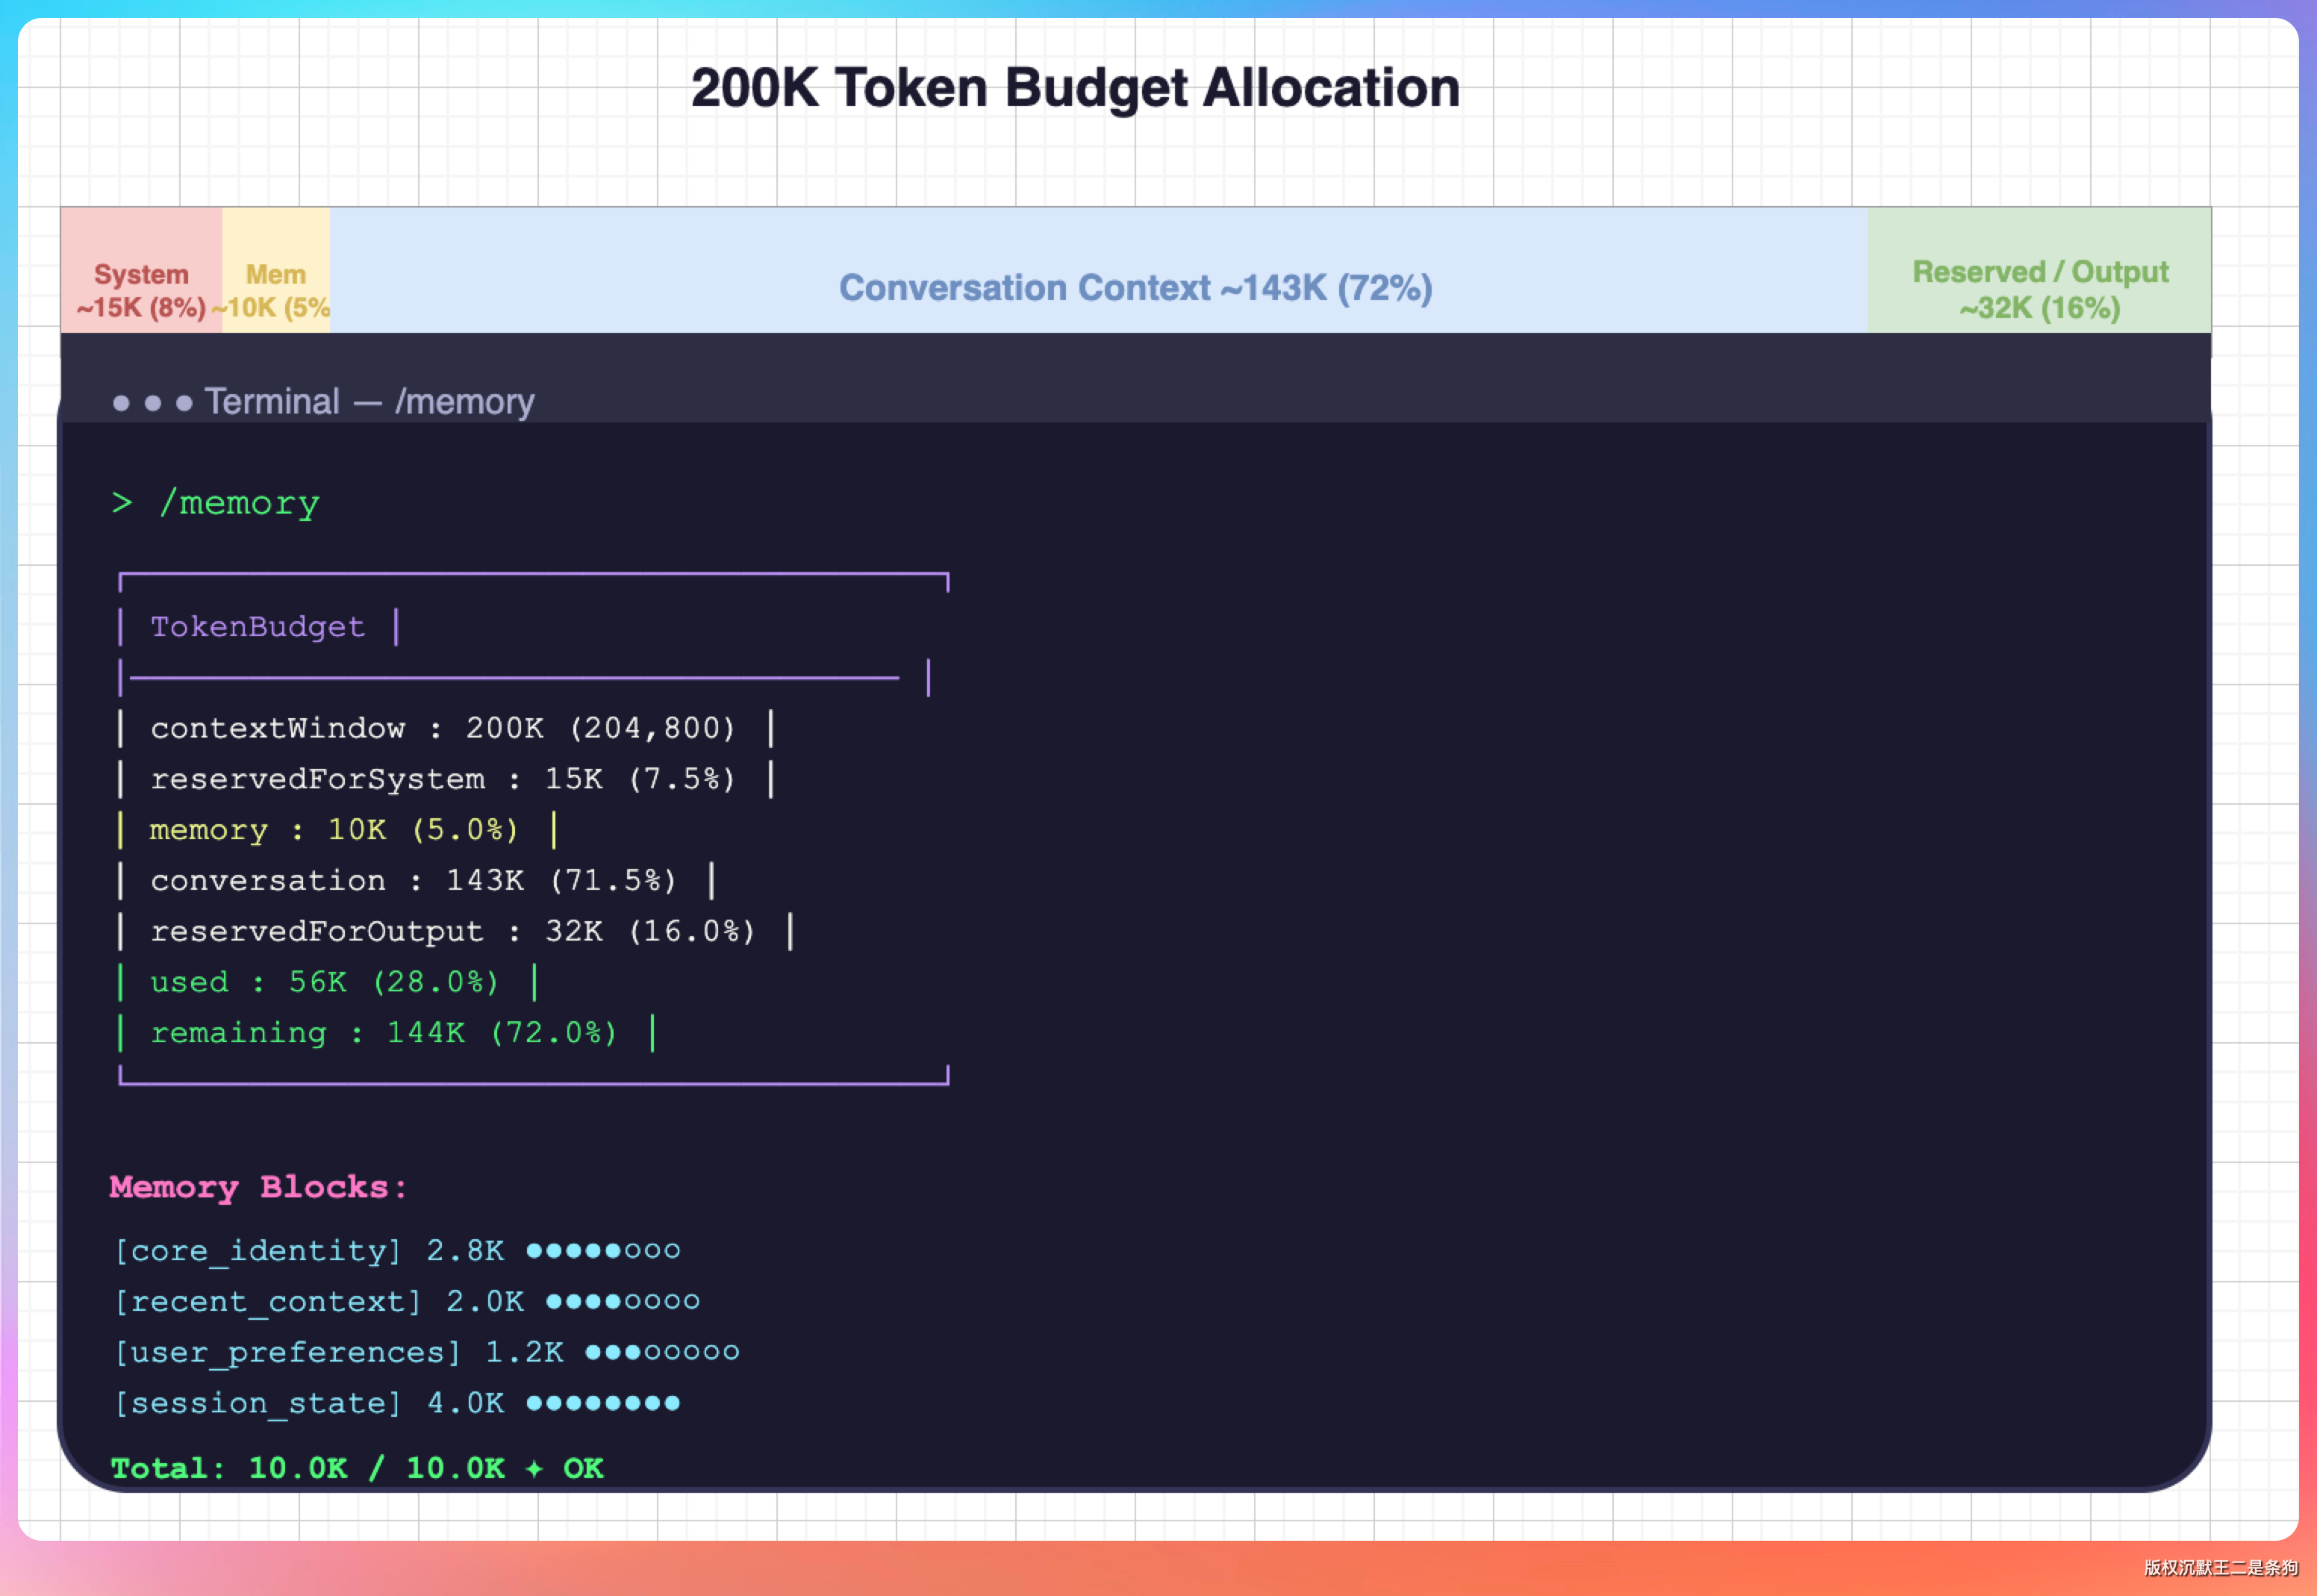Select the yellow memory 10K line
The image size is (2317, 1596).
(x=333, y=830)
